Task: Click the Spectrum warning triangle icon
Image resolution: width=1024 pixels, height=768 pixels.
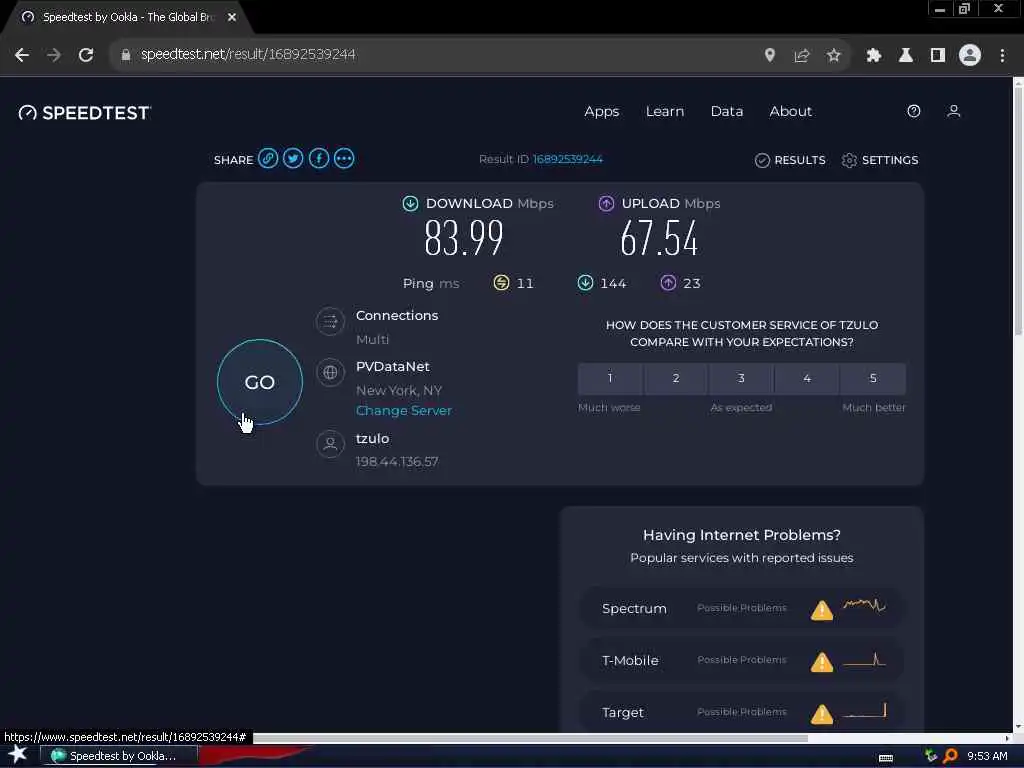Action: pos(822,610)
